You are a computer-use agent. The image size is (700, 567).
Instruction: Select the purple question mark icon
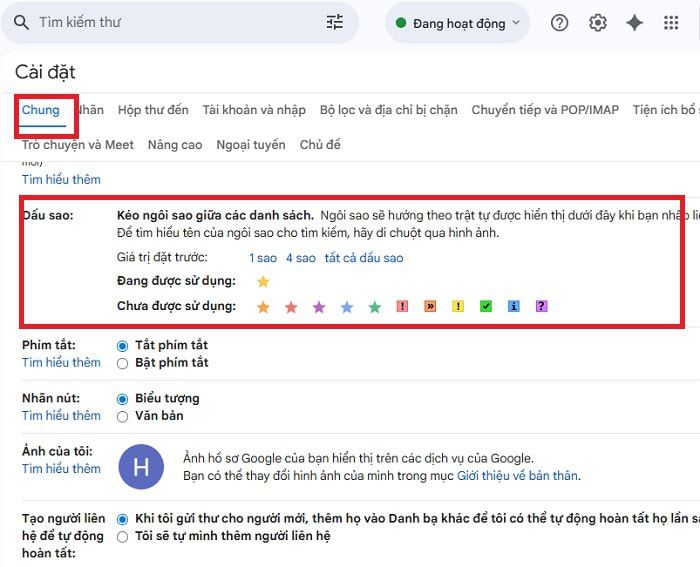[542, 306]
